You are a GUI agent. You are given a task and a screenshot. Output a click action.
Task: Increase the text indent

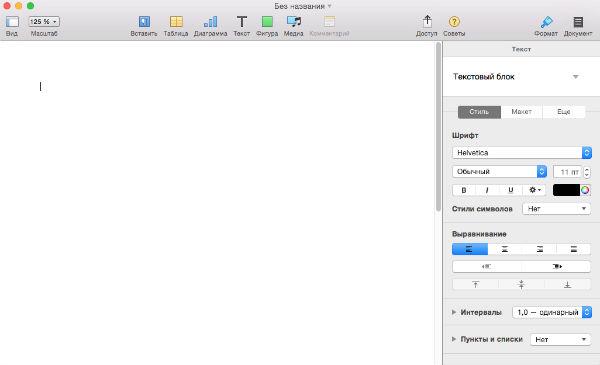point(556,266)
